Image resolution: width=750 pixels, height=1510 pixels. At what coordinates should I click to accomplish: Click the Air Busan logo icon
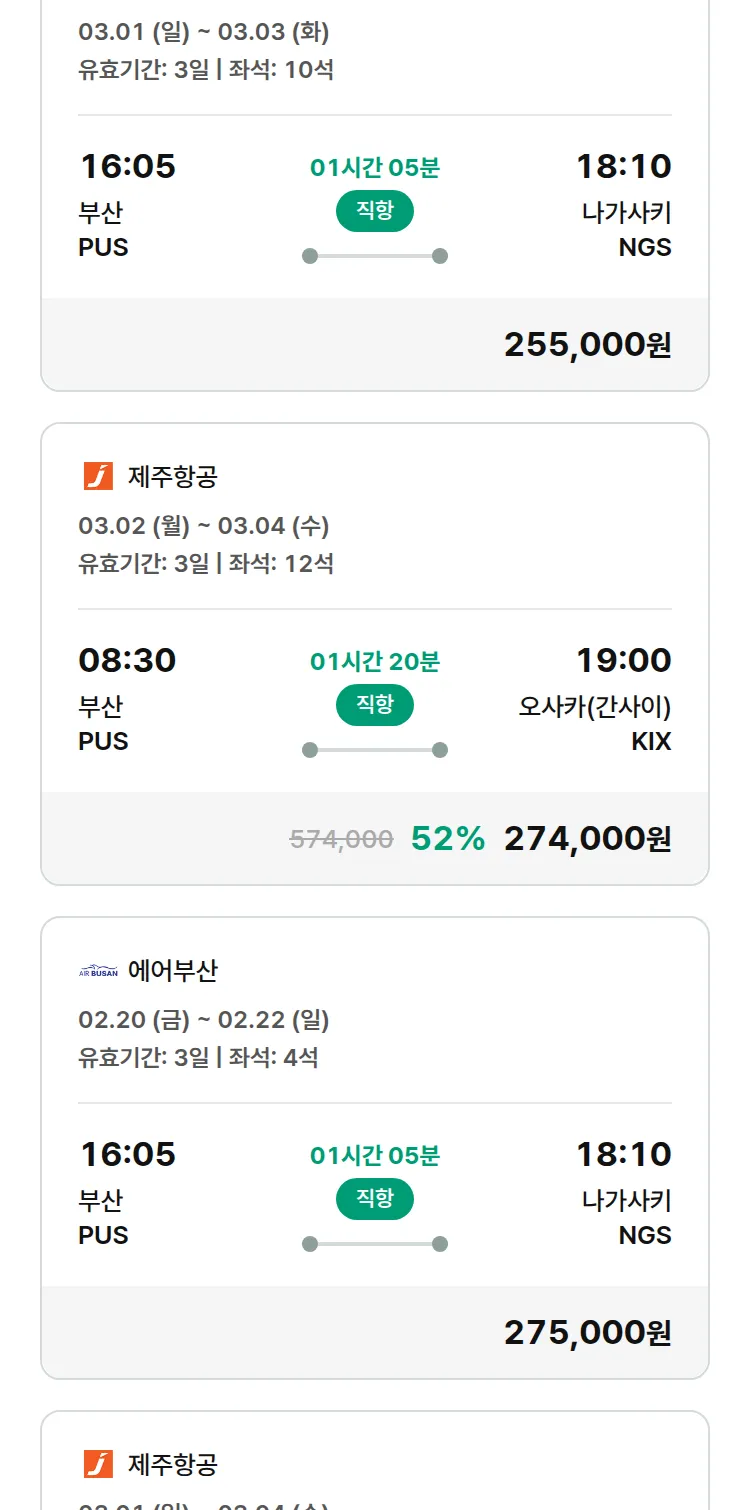pos(98,971)
